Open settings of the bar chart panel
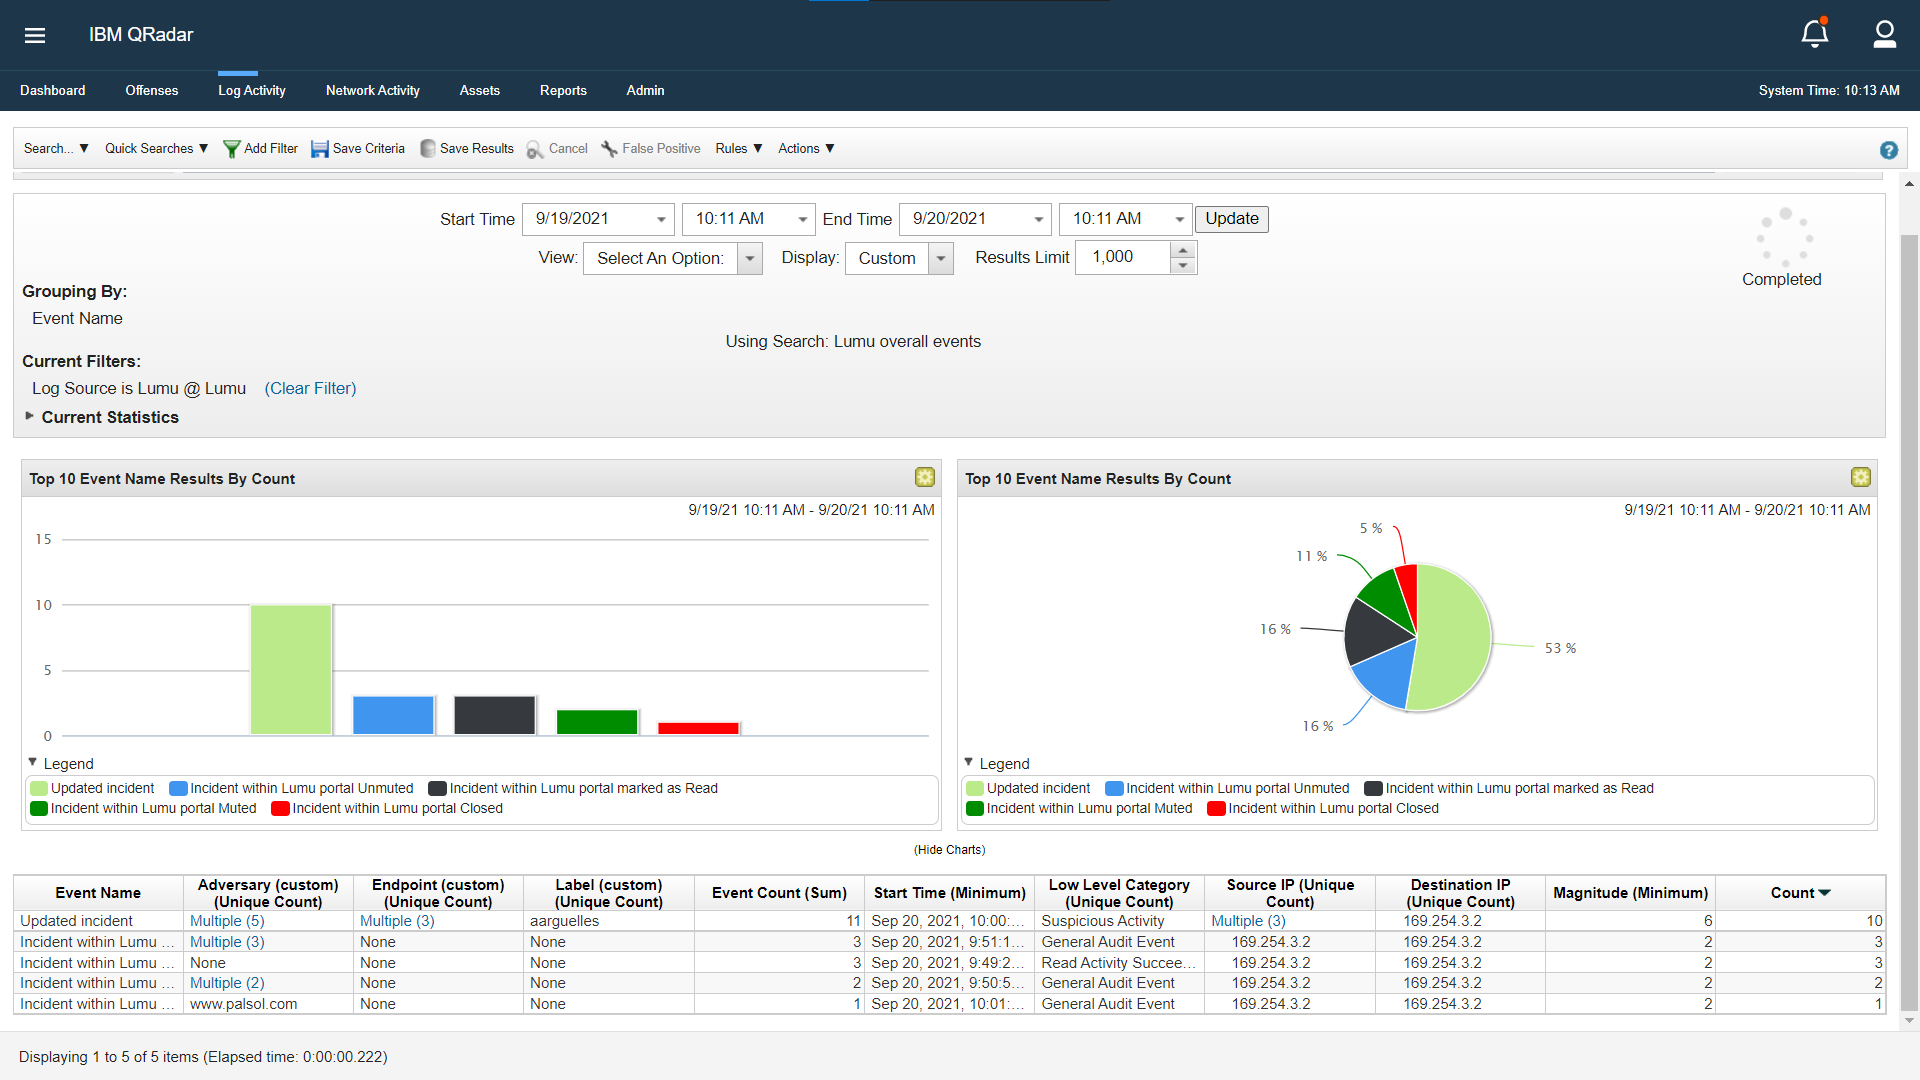Image resolution: width=1920 pixels, height=1080 pixels. (x=925, y=477)
